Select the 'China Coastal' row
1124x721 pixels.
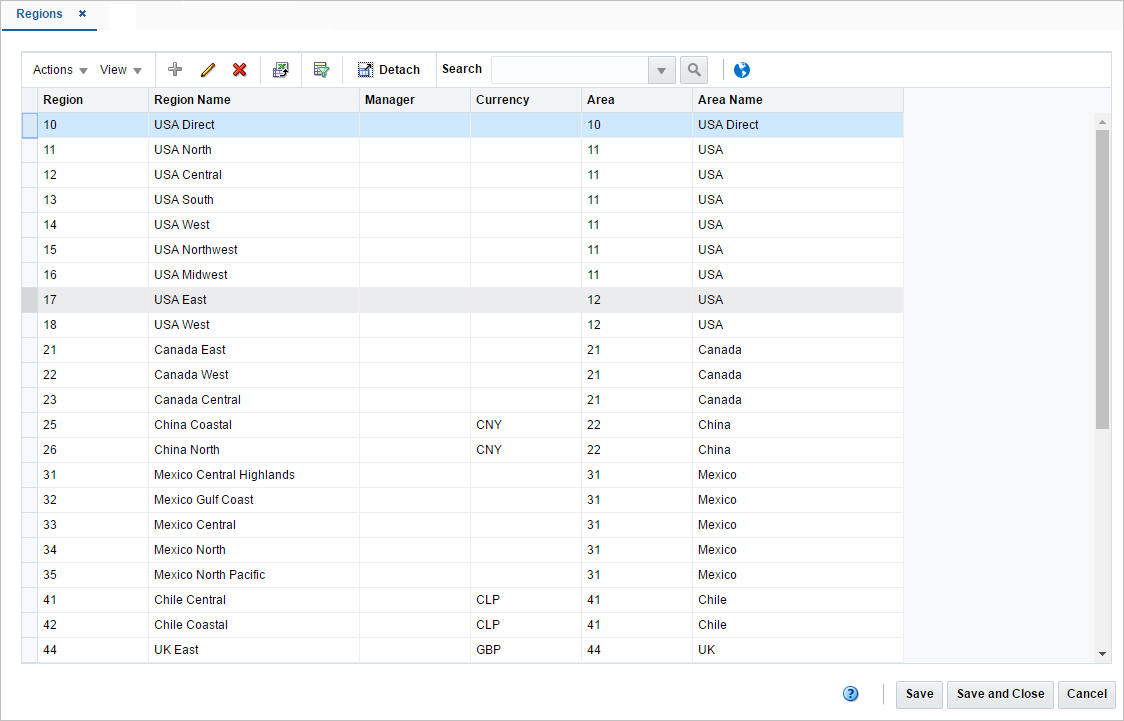pos(462,425)
